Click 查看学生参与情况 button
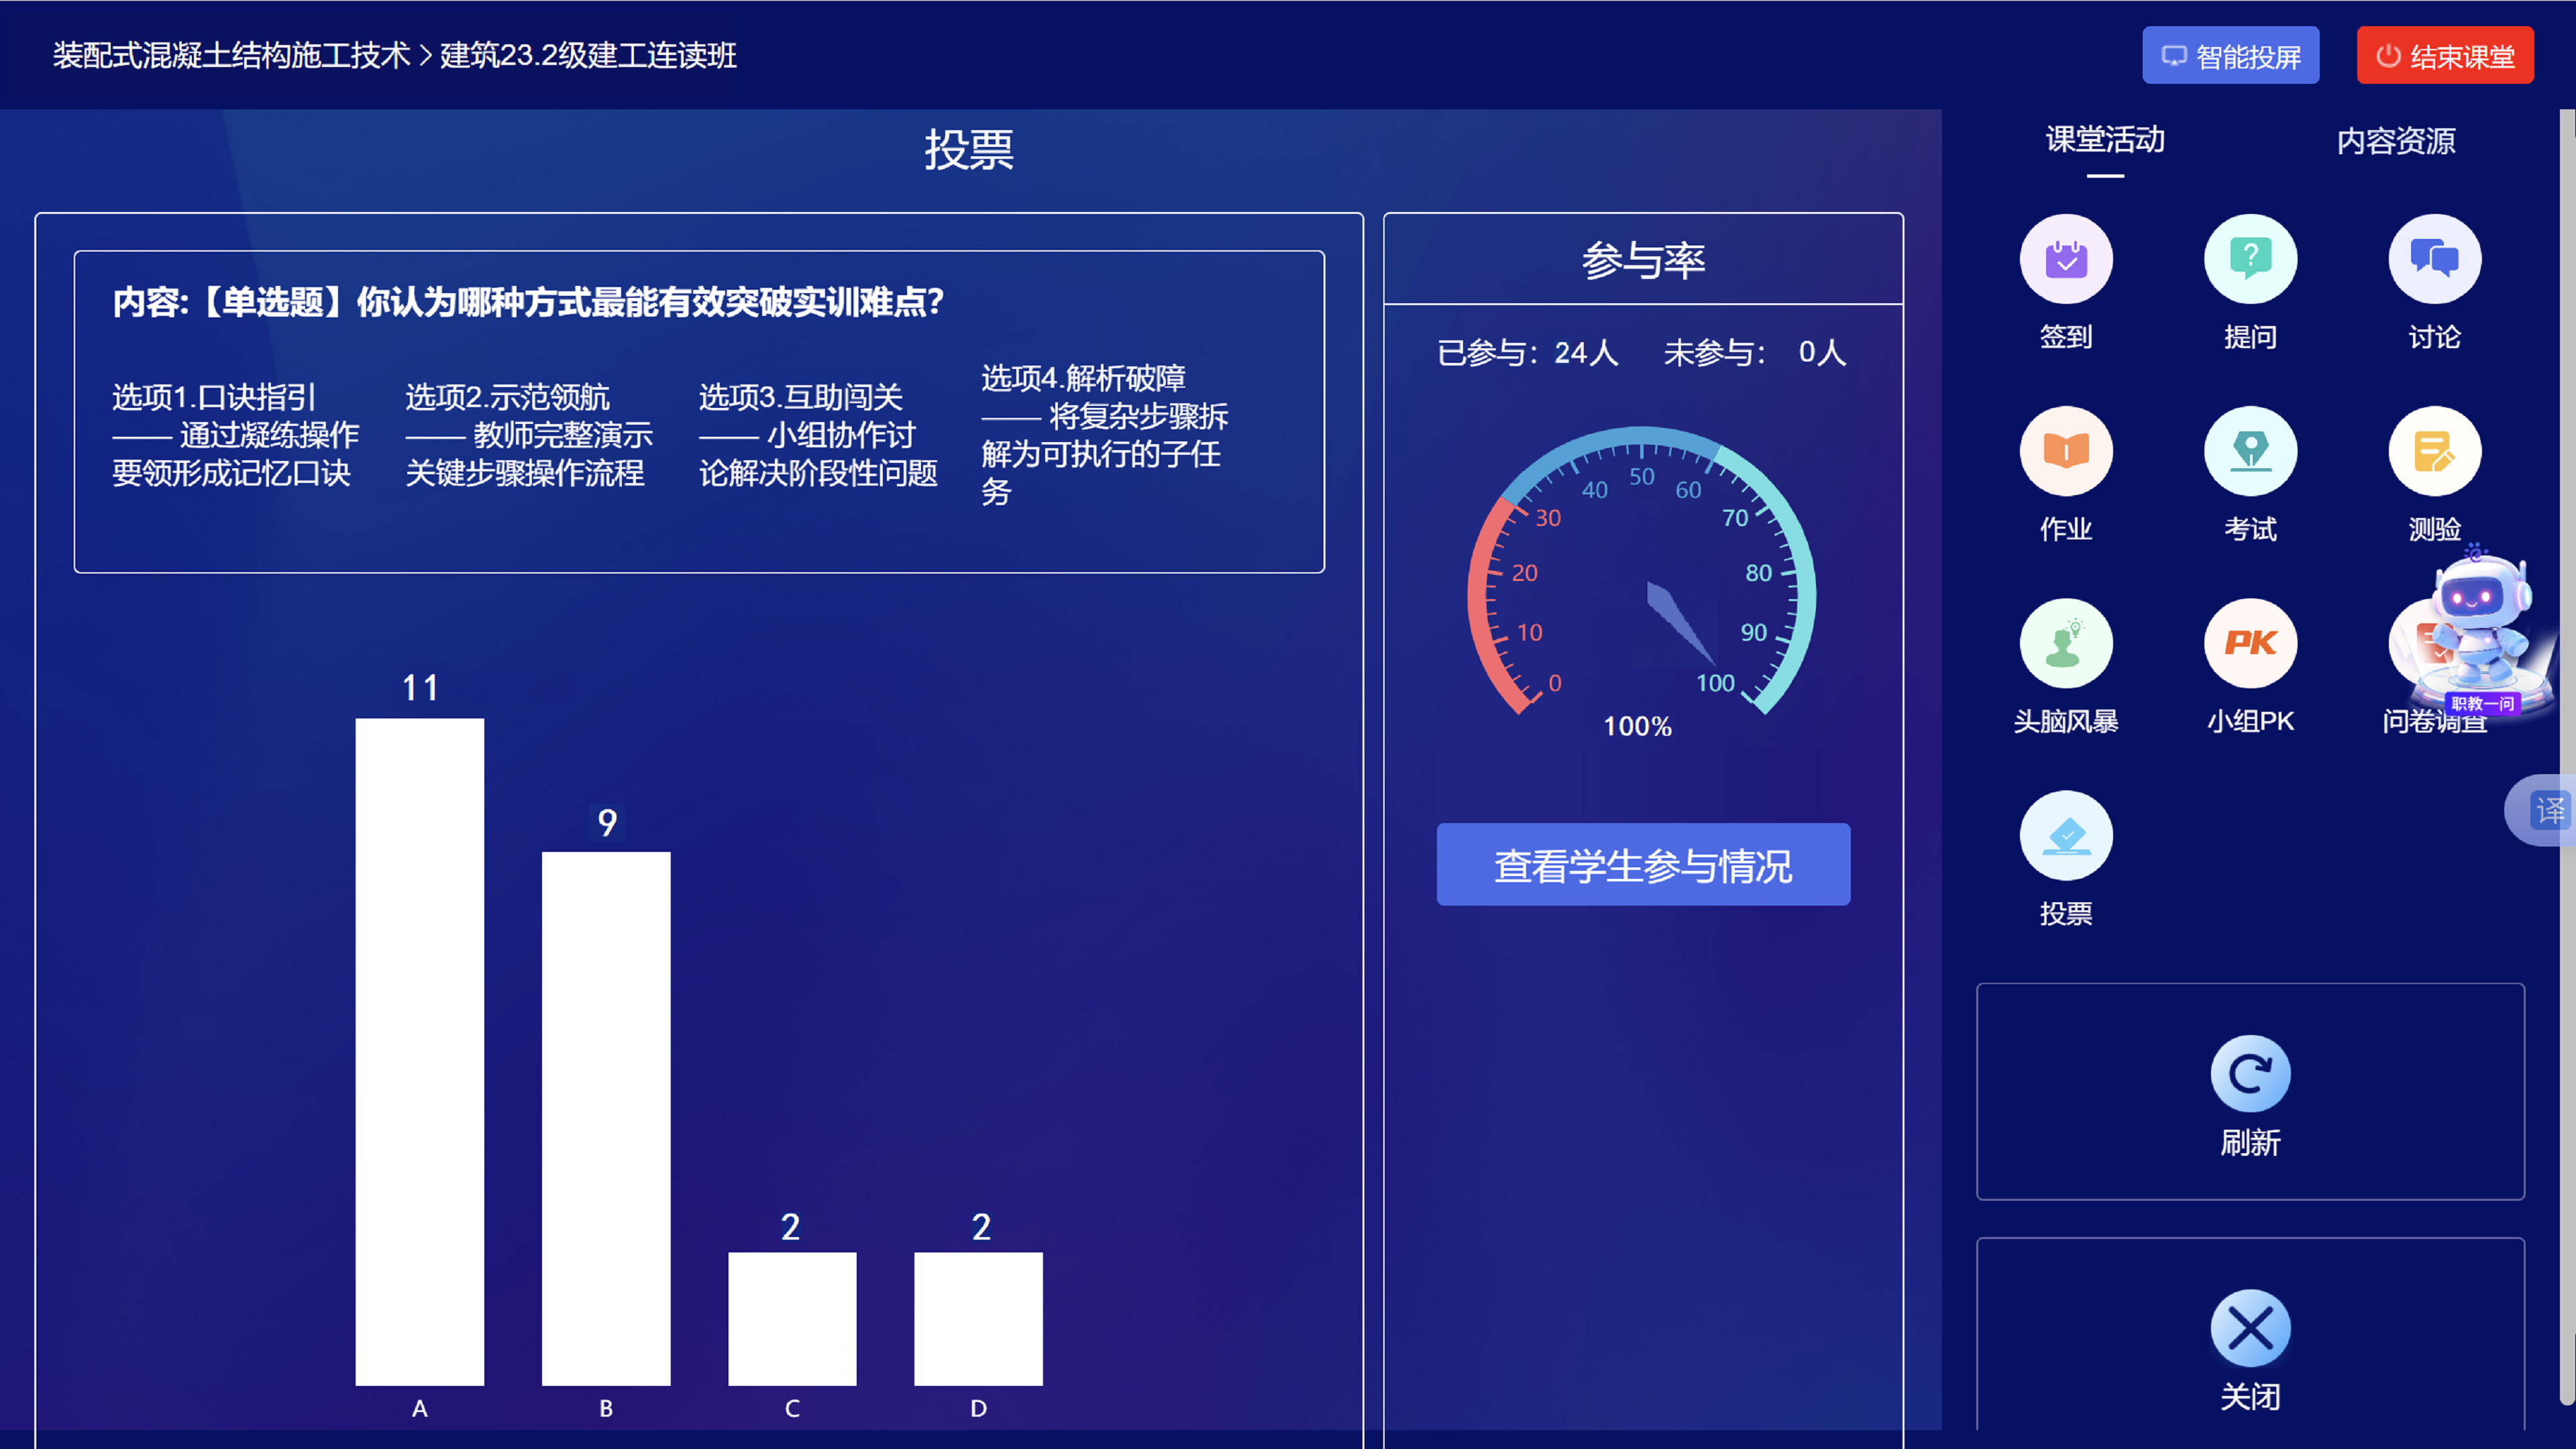Screen dimensions: 2576x1449 pos(1643,865)
